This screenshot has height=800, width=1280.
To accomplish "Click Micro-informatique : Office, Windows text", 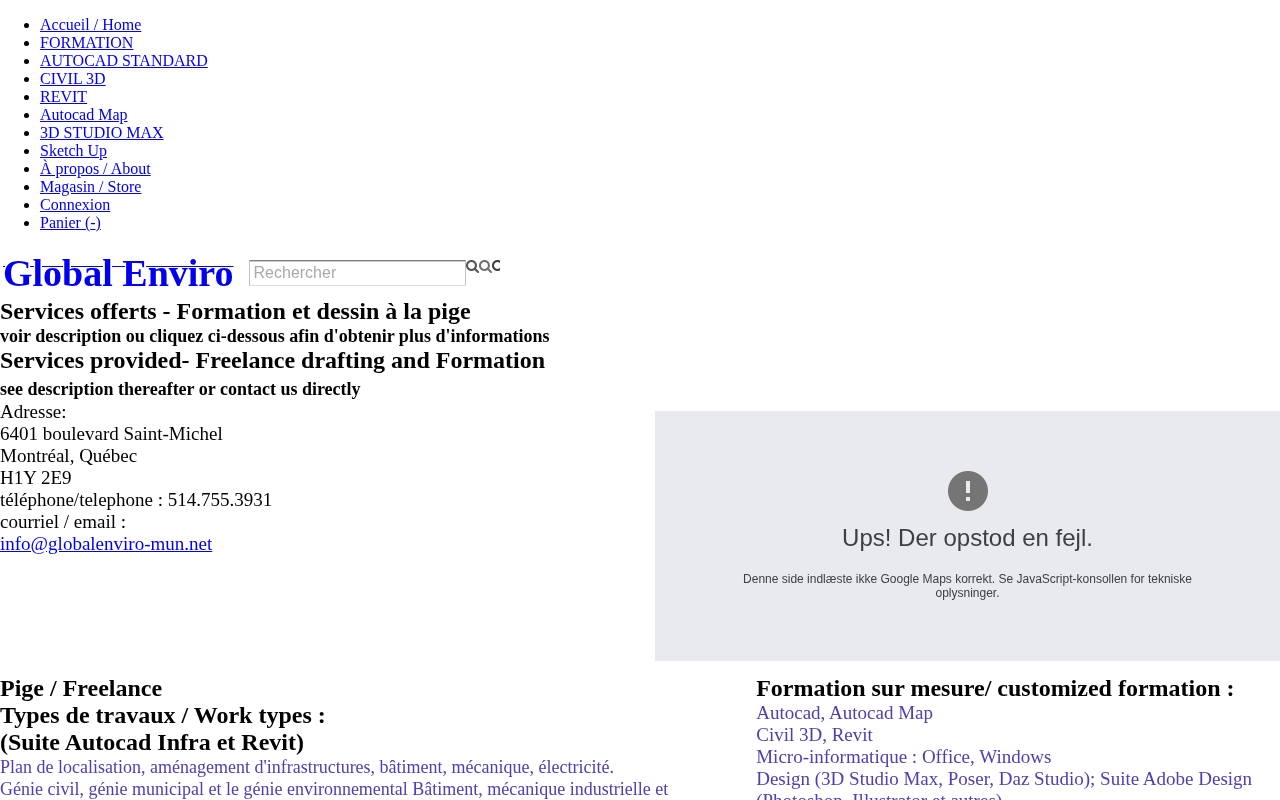I will click(x=903, y=757).
